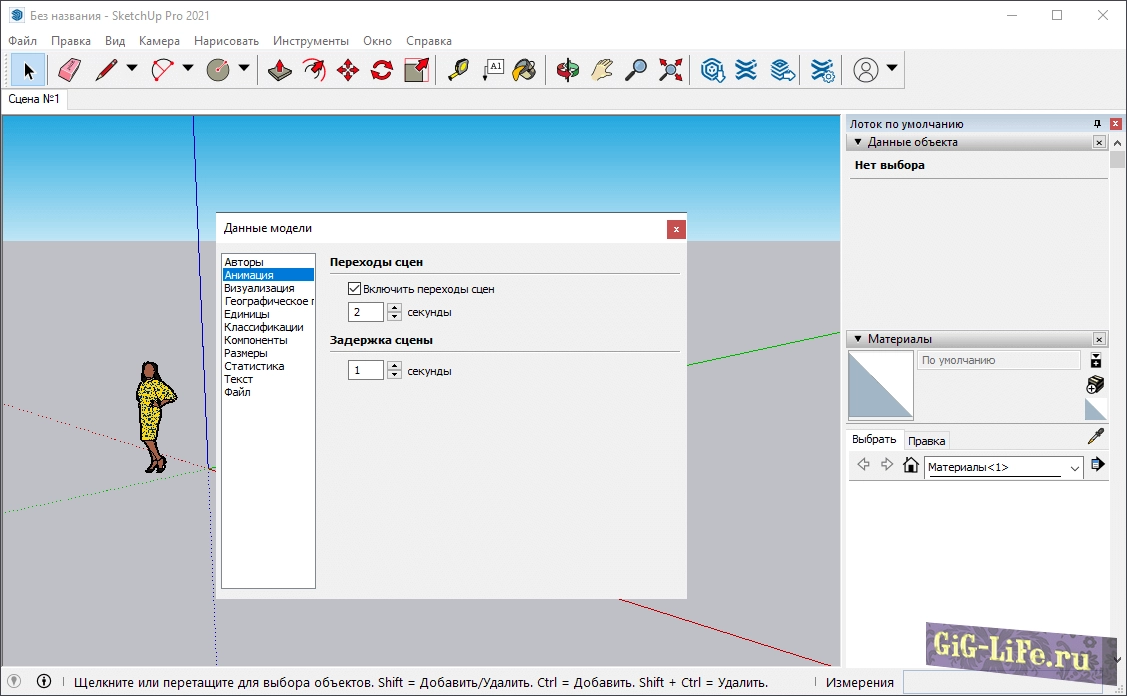The image size is (1127, 696).
Task: Uncheck 'Включить переходы сцен' checkbox
Action: [354, 289]
